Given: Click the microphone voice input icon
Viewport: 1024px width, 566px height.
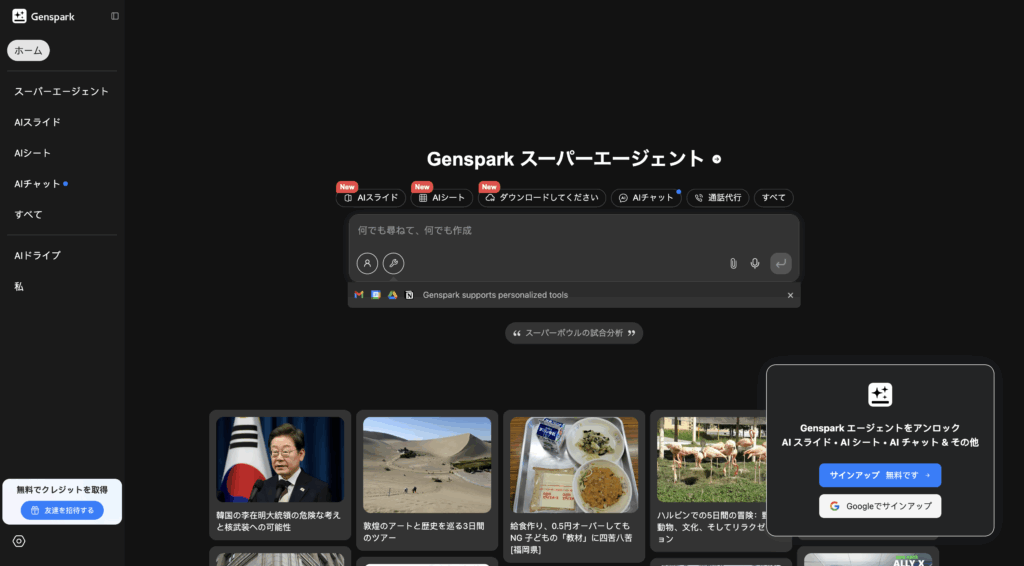Looking at the screenshot, I should 755,263.
